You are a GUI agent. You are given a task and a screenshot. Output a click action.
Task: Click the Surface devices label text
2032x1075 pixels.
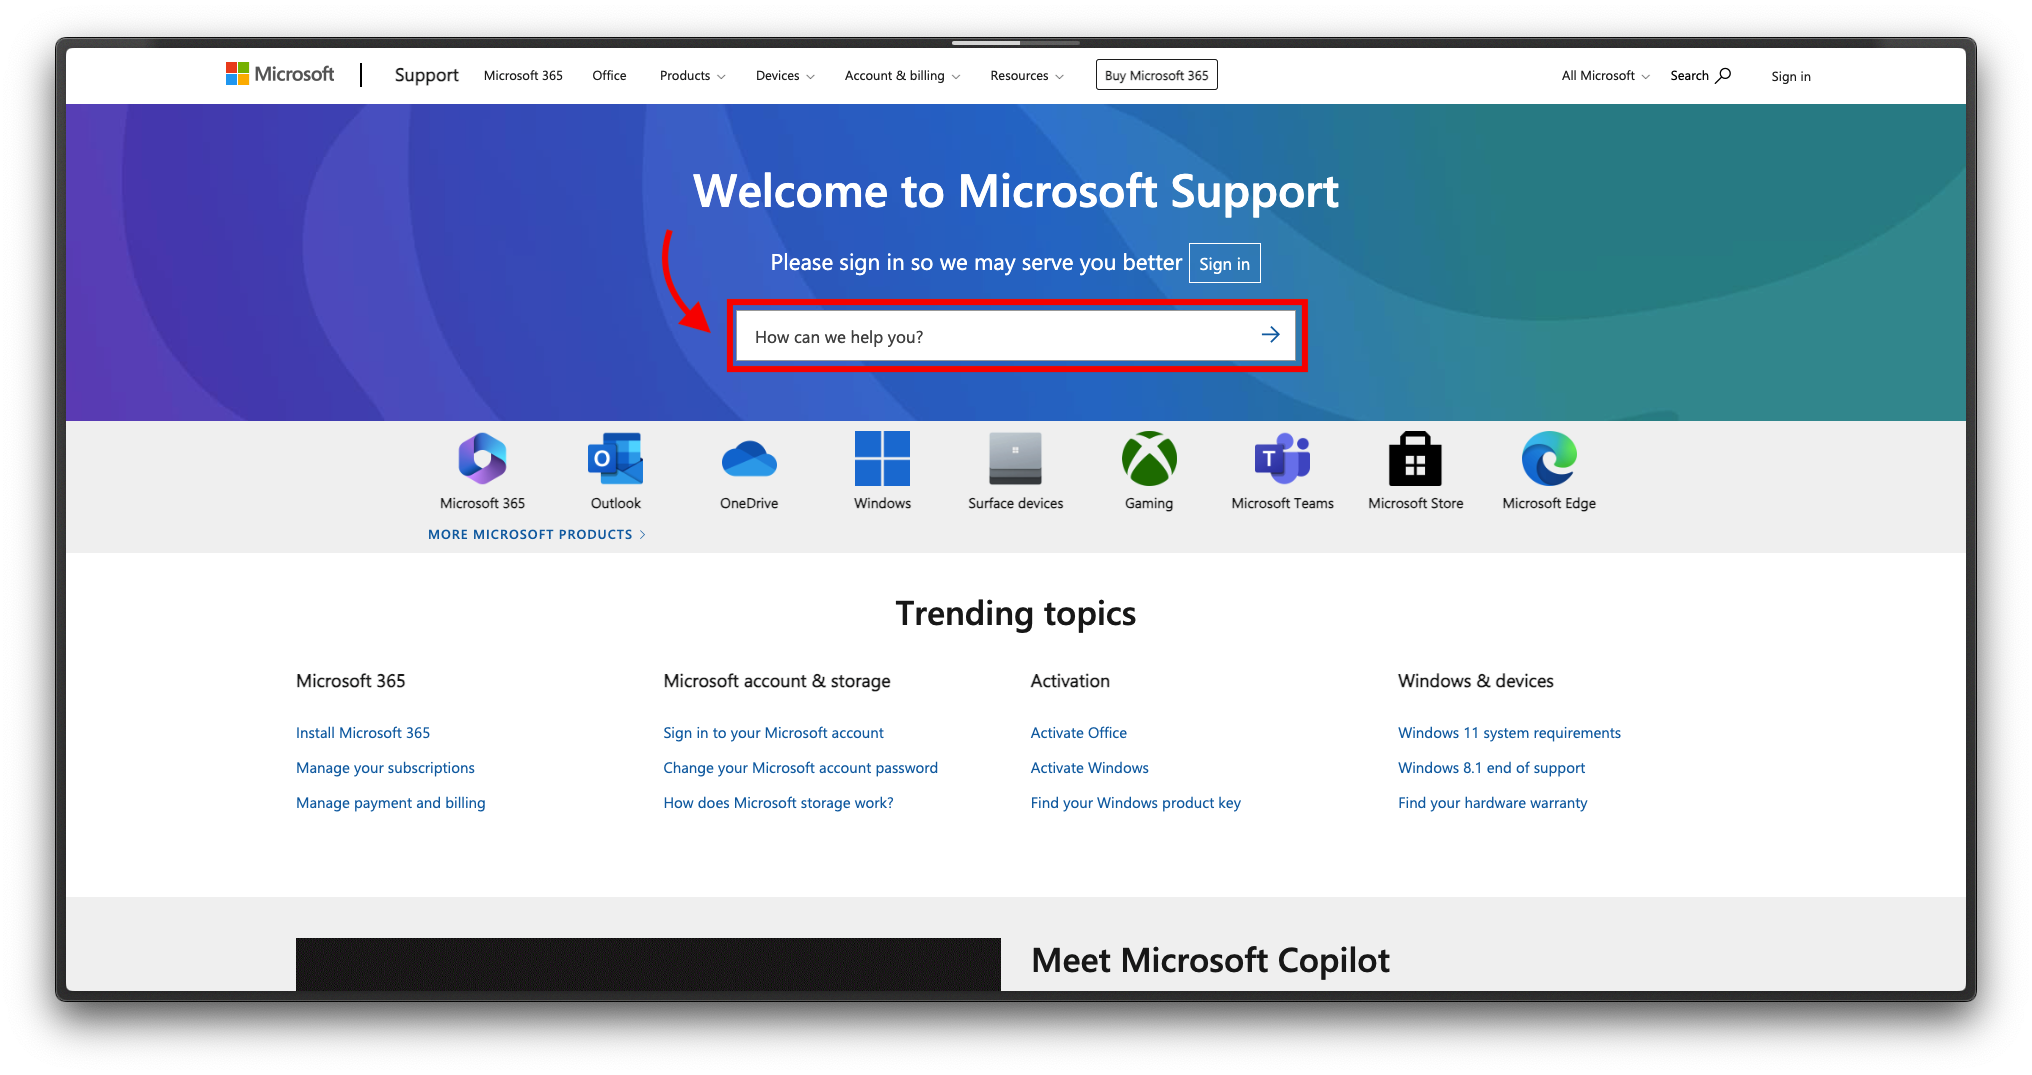(x=1016, y=504)
